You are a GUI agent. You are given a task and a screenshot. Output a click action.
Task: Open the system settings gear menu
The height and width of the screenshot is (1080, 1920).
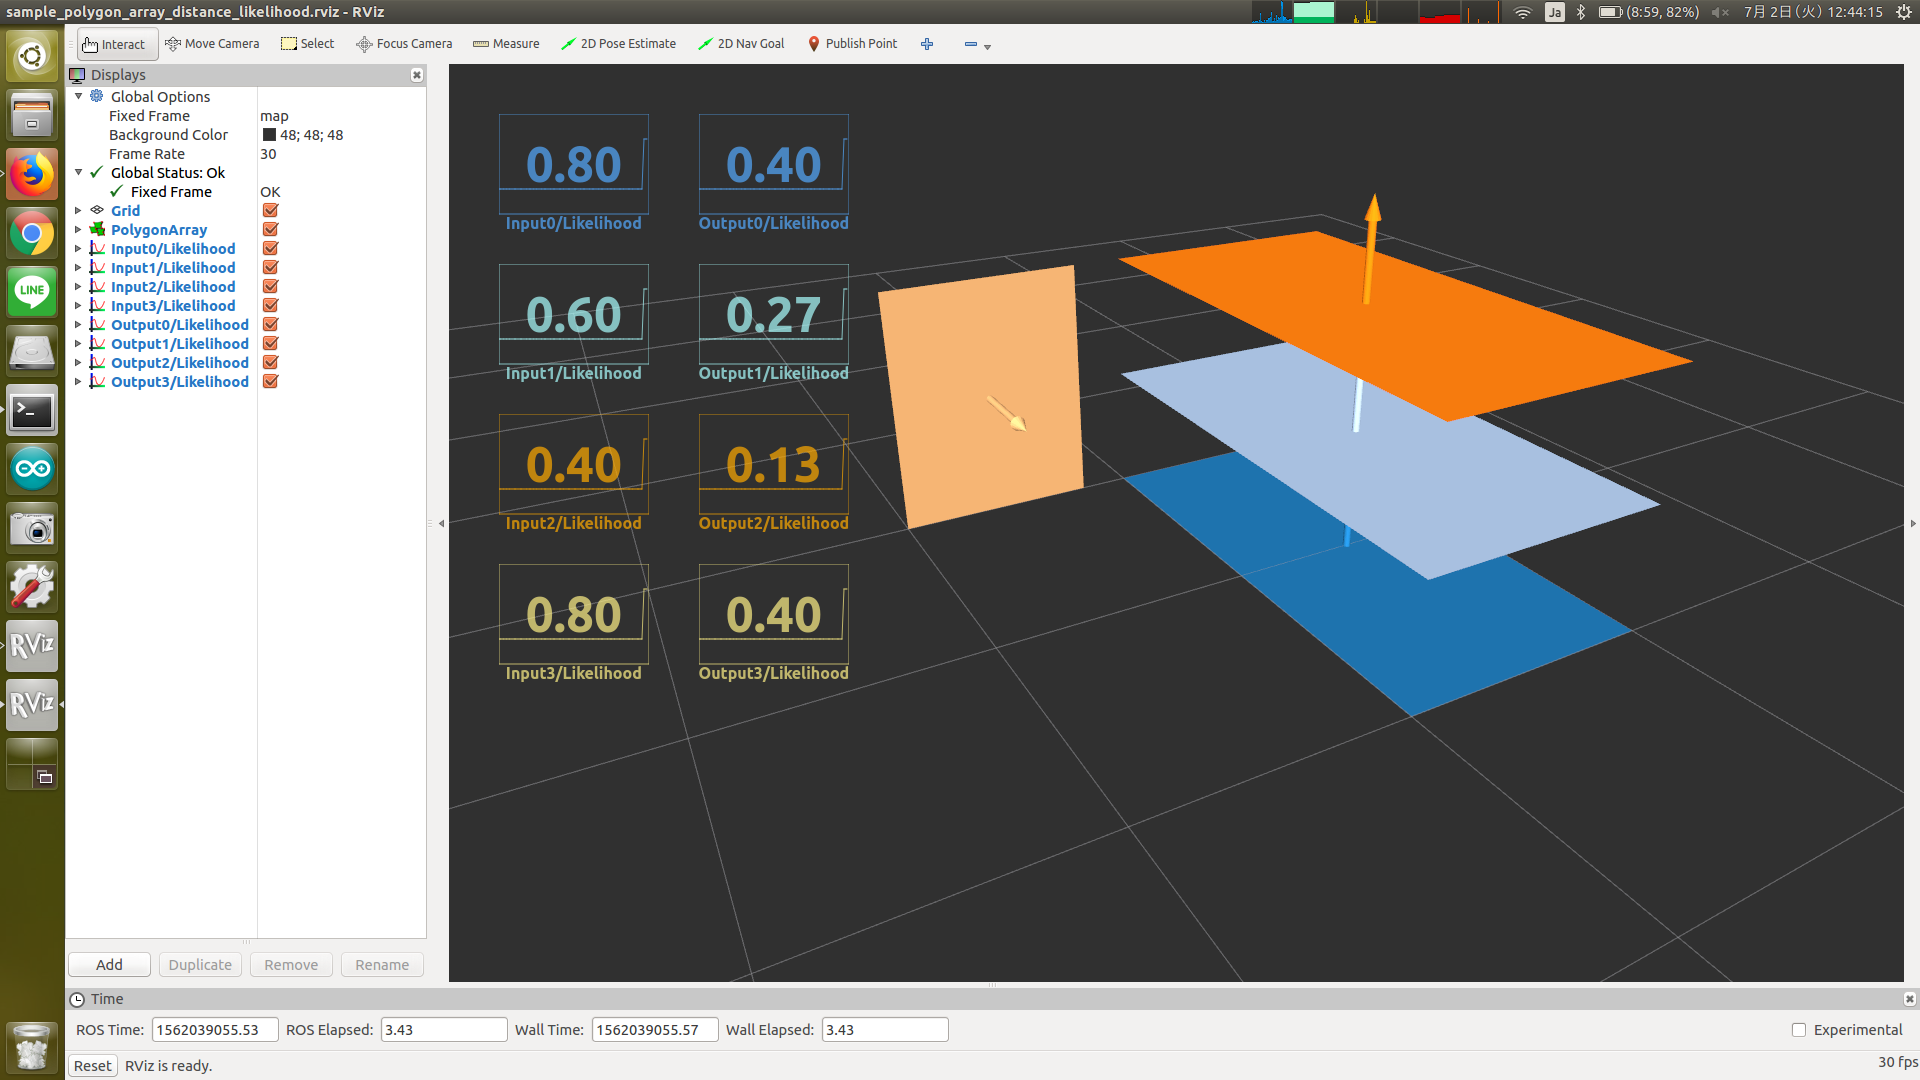click(x=1904, y=12)
